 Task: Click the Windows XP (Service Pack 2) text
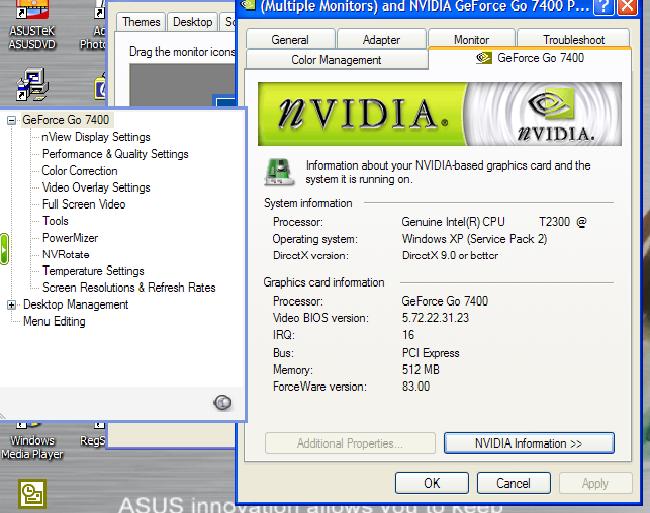(475, 239)
